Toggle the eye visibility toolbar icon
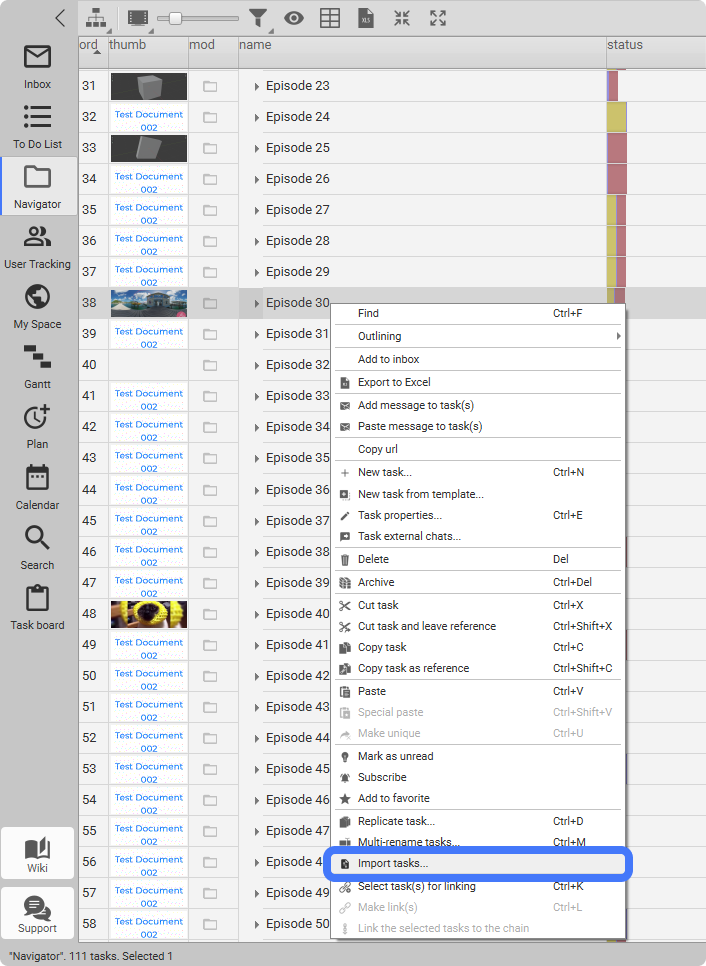This screenshot has height=966, width=706. tap(294, 18)
